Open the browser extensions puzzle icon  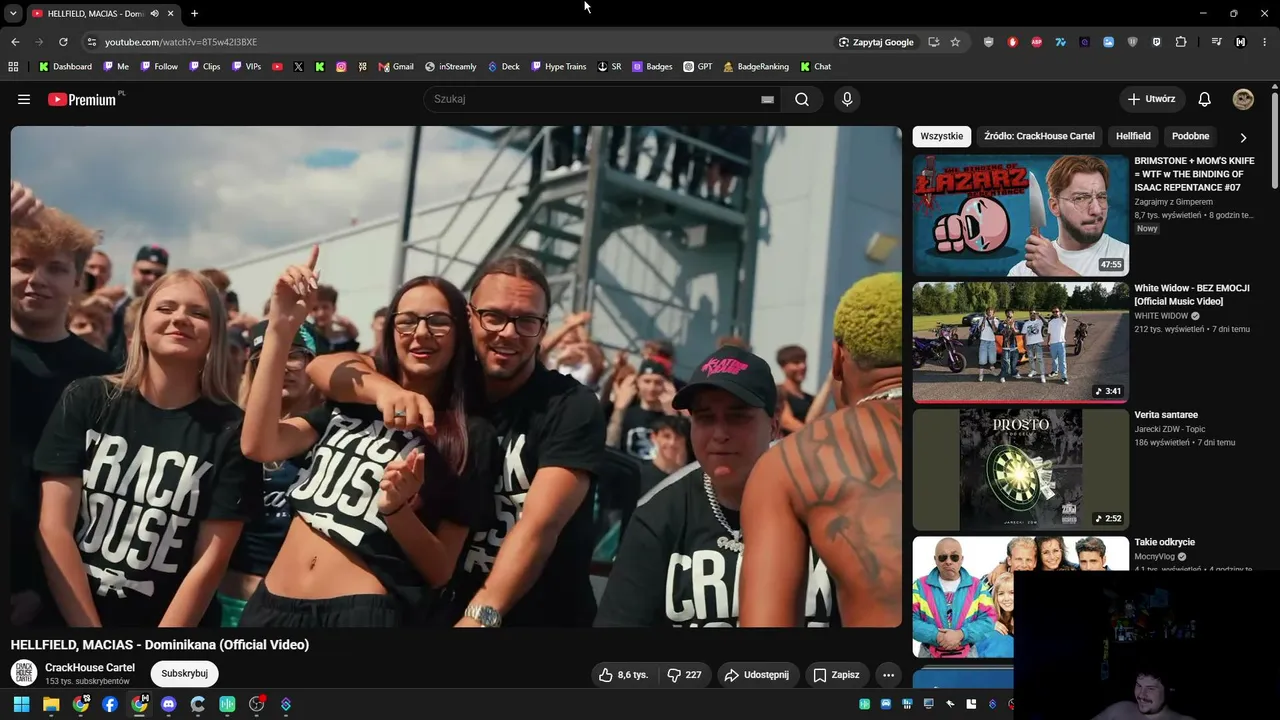(1181, 42)
